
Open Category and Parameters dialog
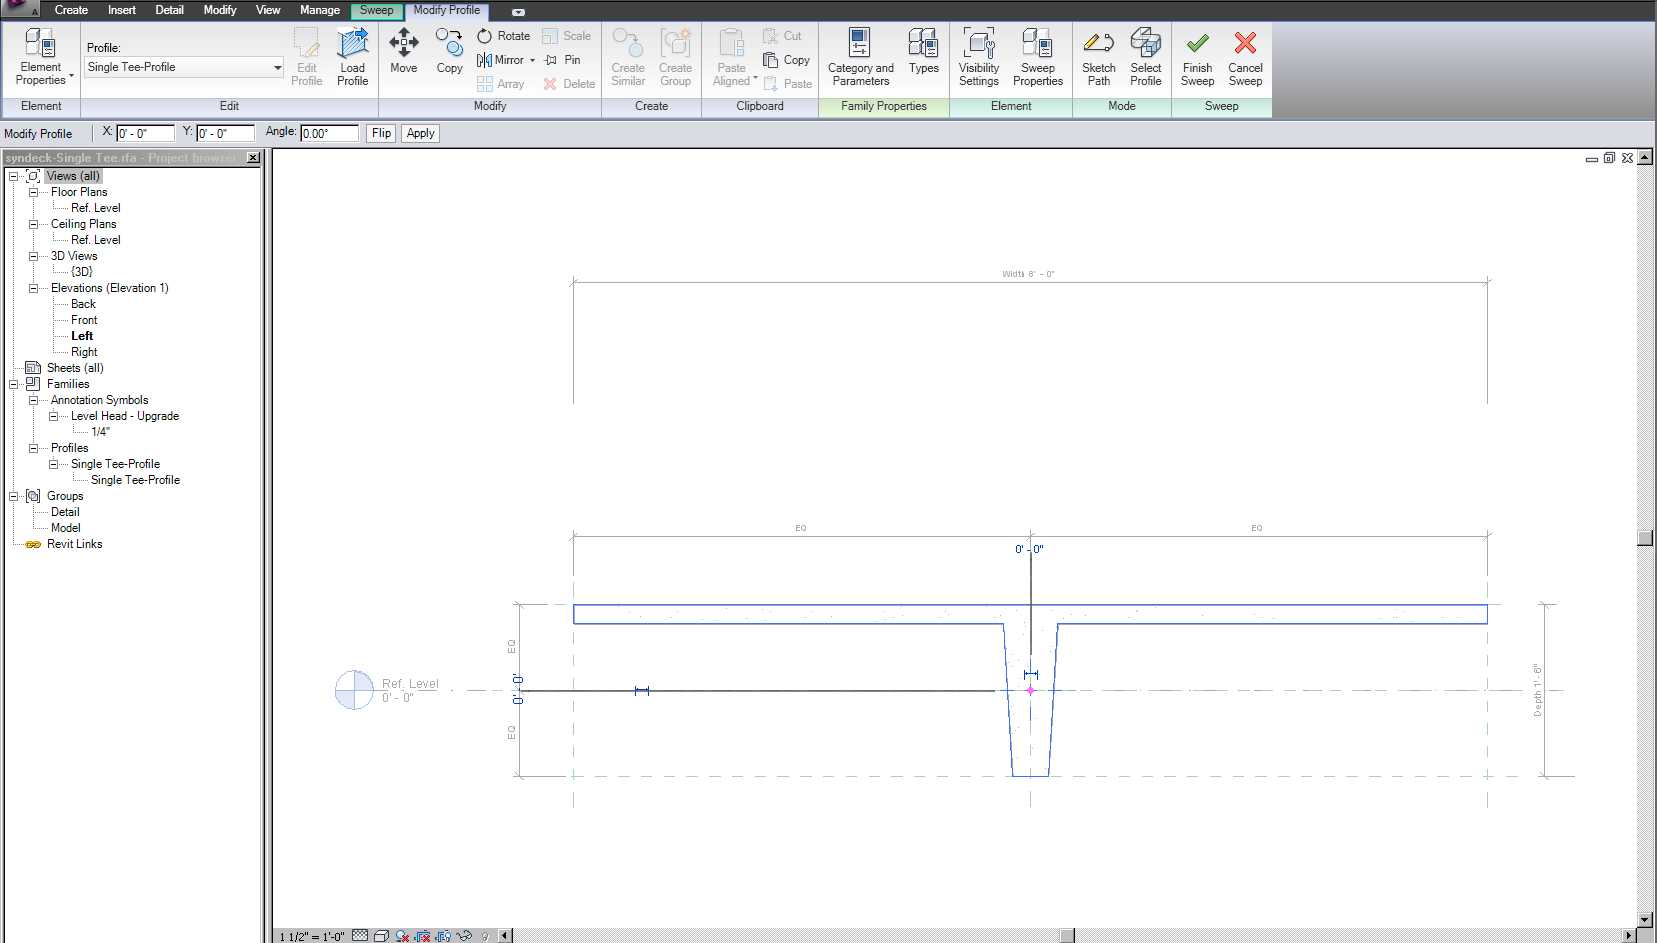tap(860, 58)
